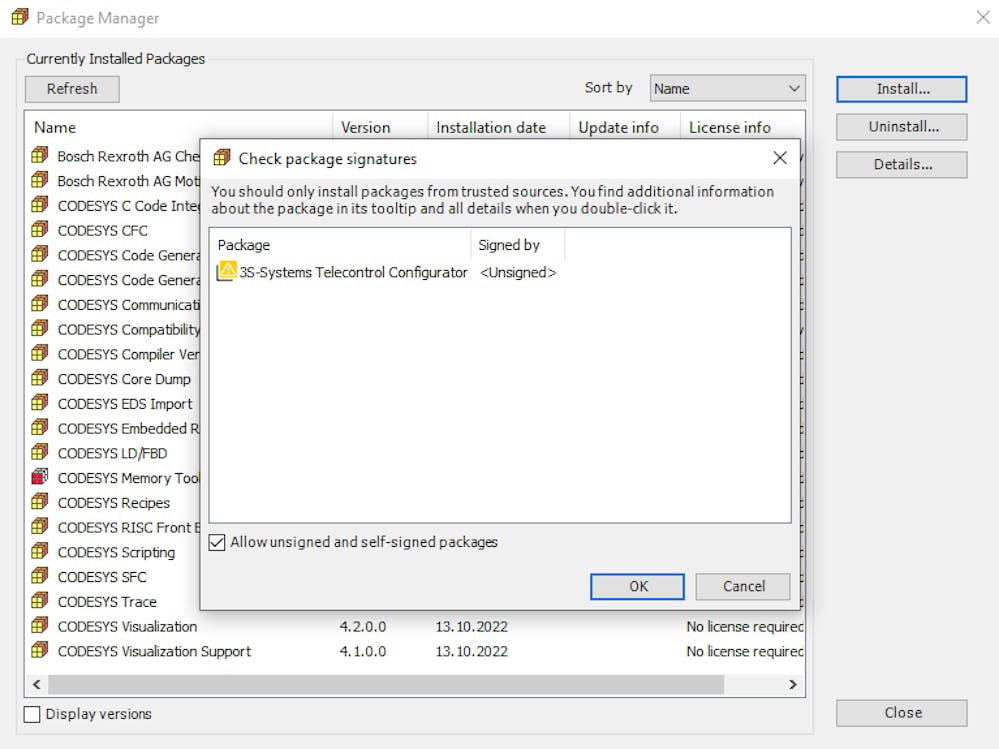This screenshot has height=749, width=999.
Task: Click version 4.2.0.0 of CODESYS Visualization
Action: (363, 627)
